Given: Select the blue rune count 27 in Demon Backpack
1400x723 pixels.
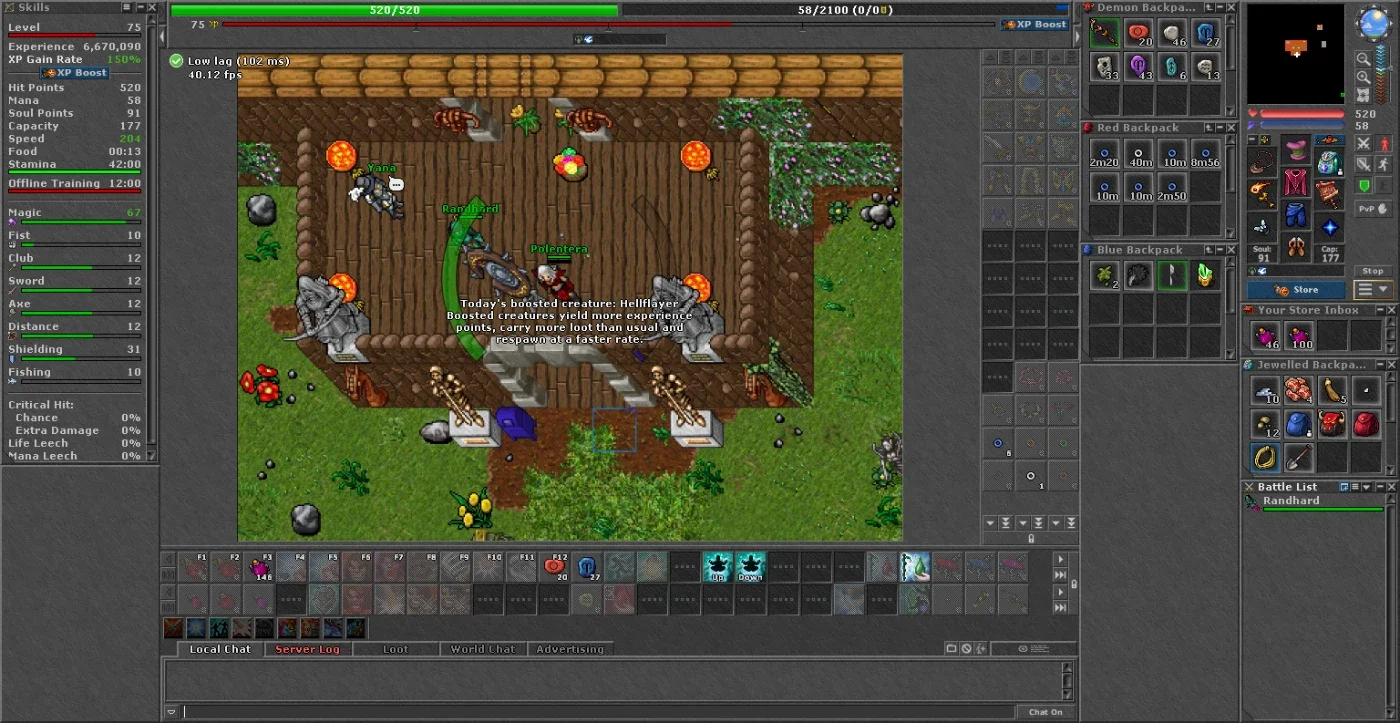Looking at the screenshot, I should pyautogui.click(x=1206, y=33).
